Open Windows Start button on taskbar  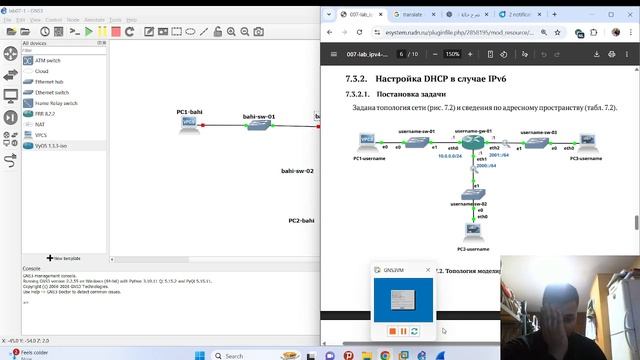tap(200, 356)
